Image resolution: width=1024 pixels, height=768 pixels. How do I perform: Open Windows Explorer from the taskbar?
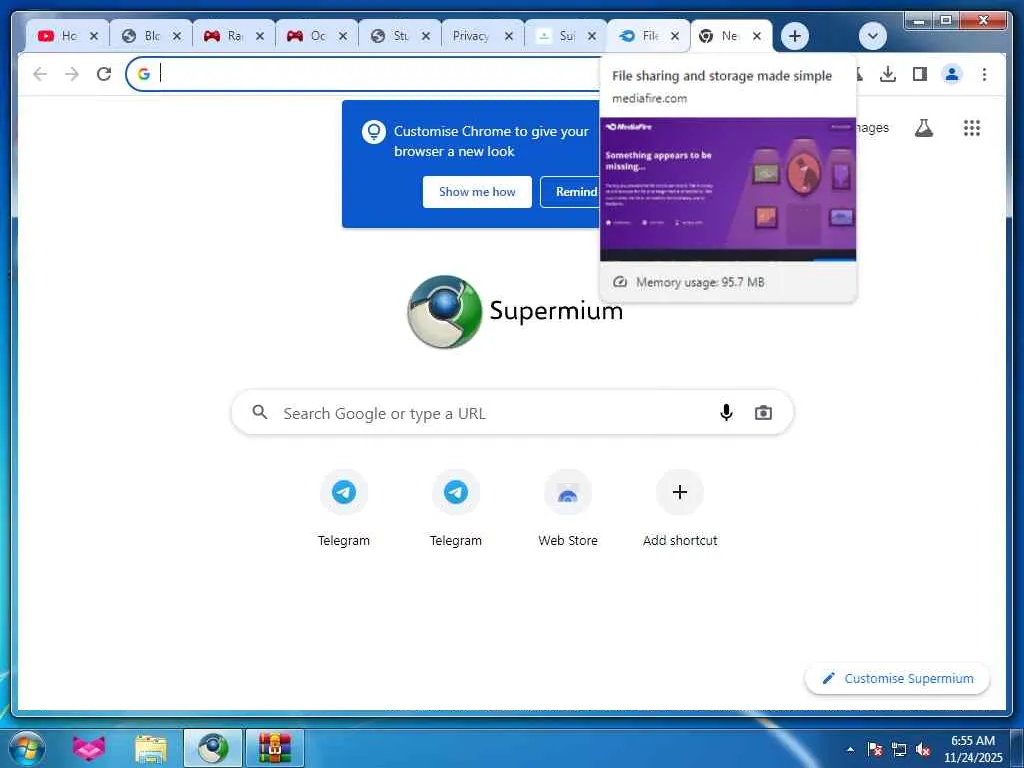click(151, 748)
